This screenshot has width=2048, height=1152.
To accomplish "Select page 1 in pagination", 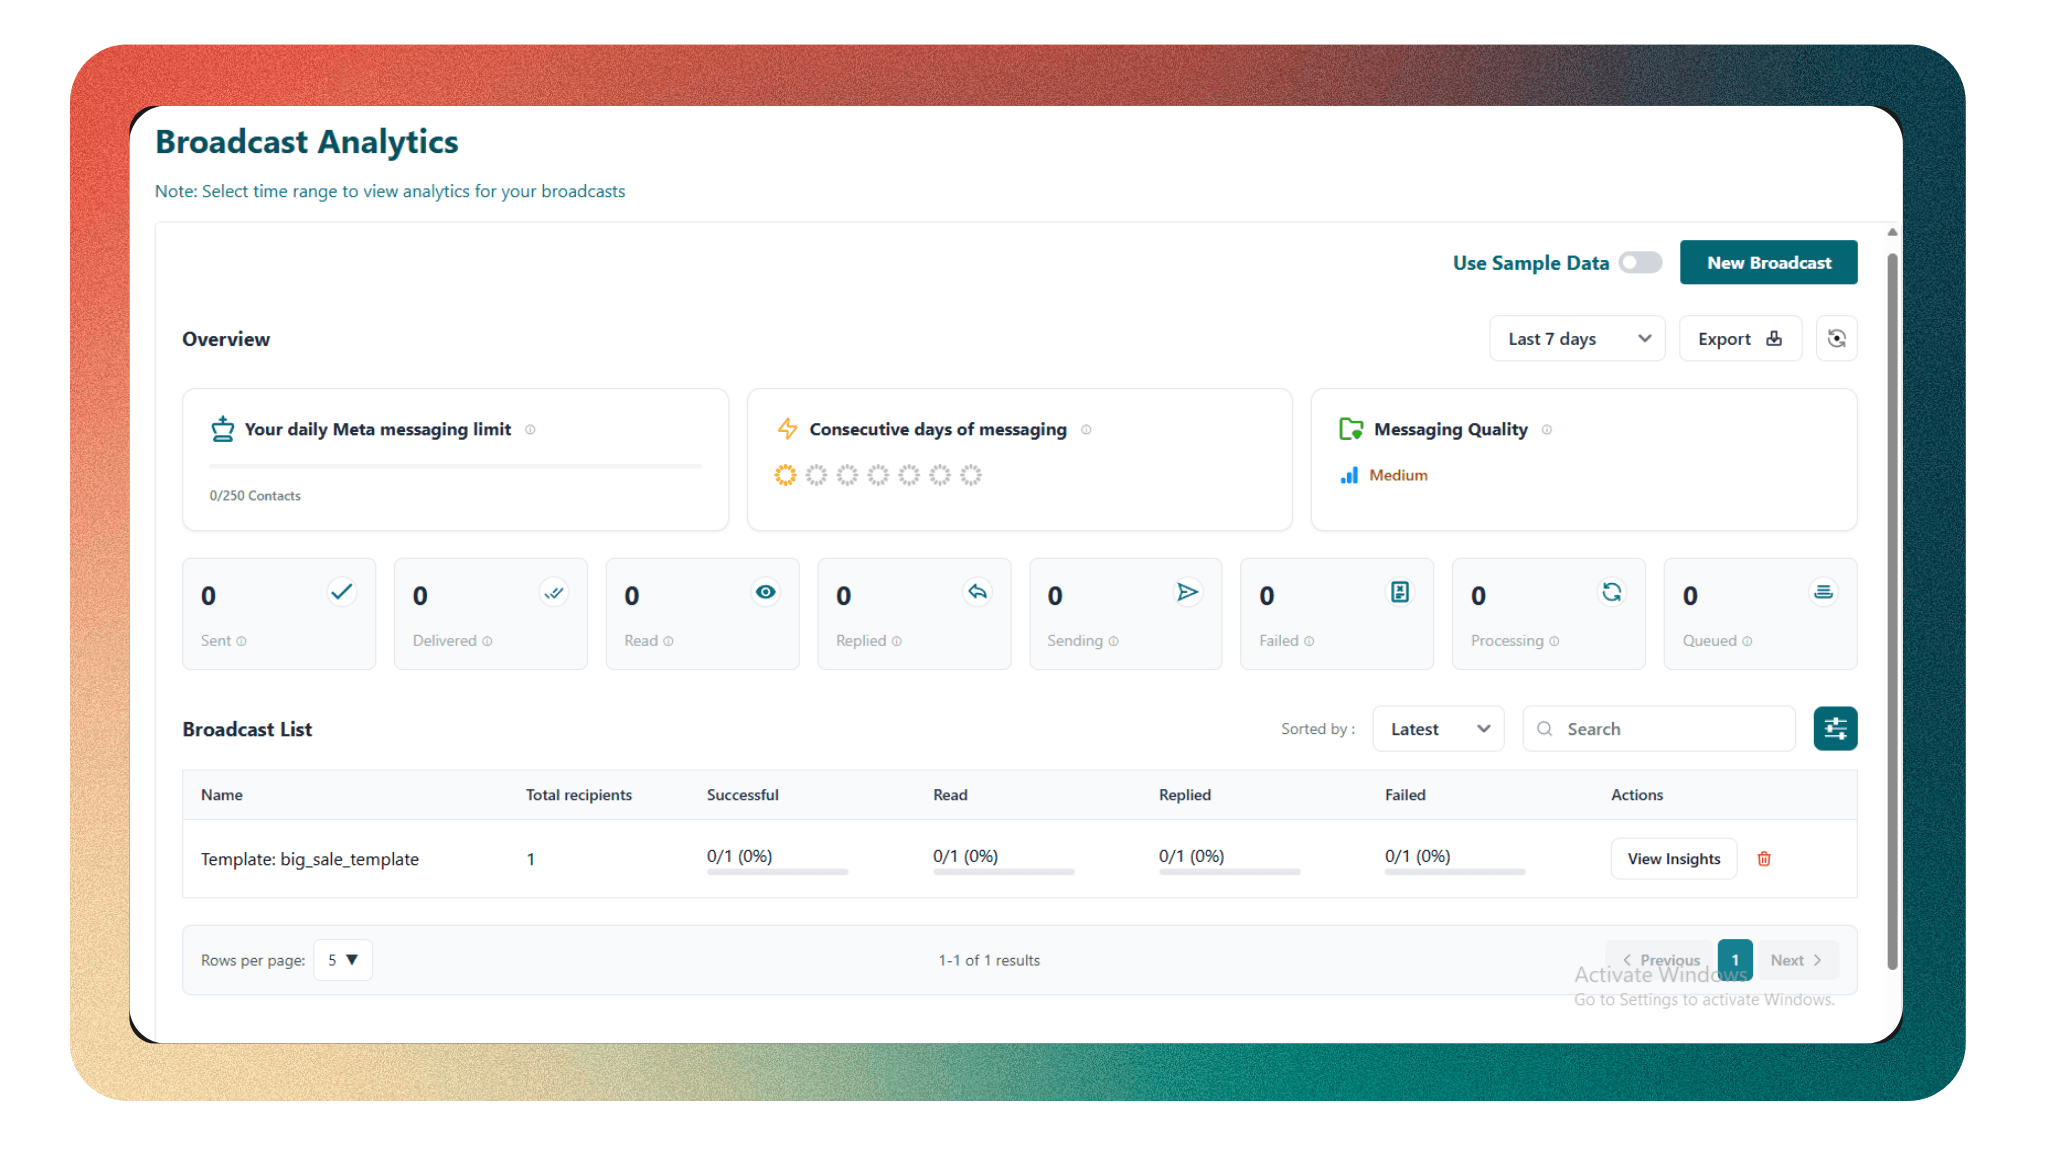I will [1735, 960].
